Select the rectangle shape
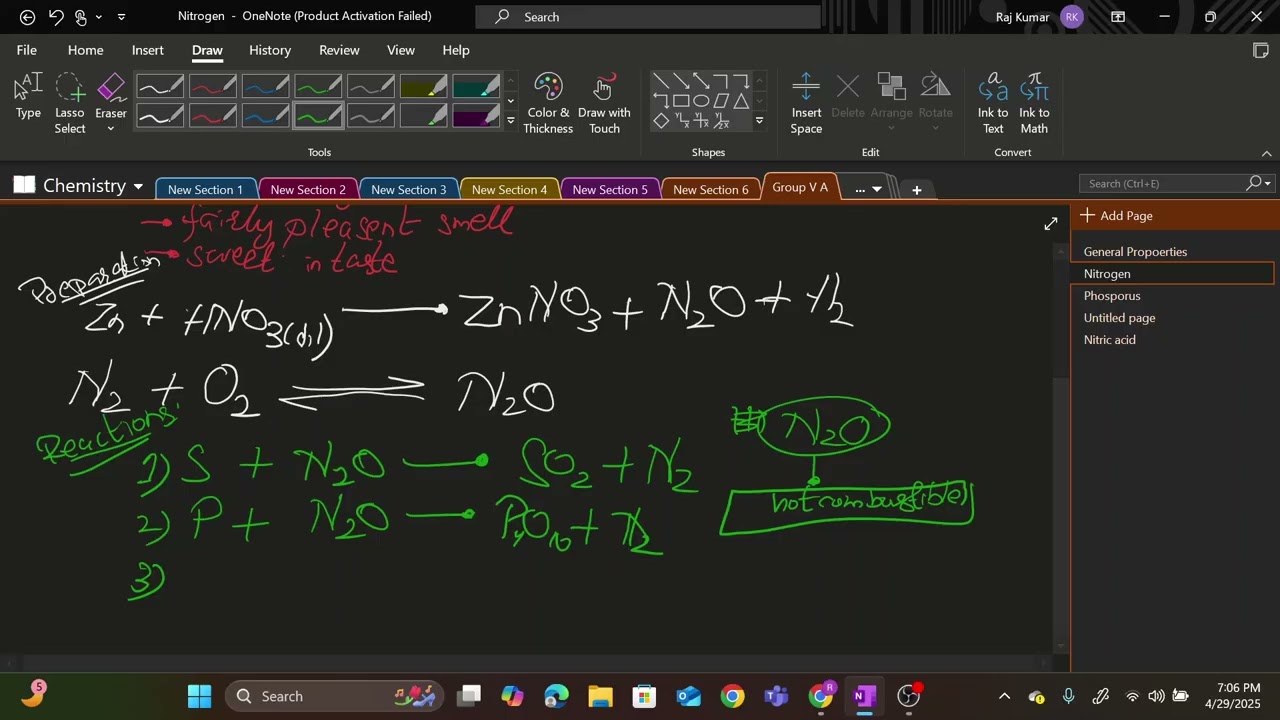This screenshot has height=720, width=1280. pyautogui.click(x=681, y=101)
